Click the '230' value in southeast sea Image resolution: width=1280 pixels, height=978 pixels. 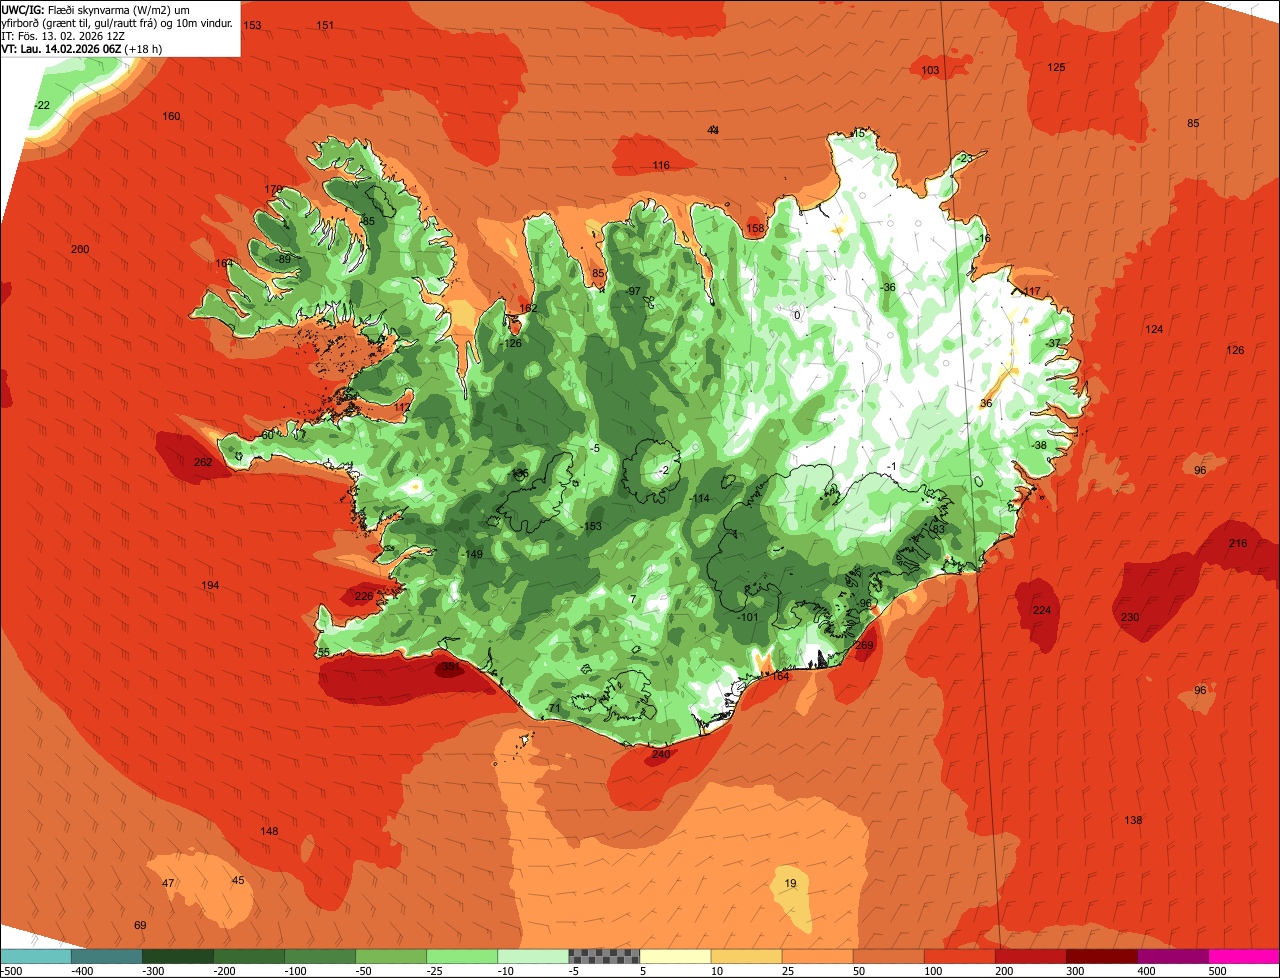click(1130, 617)
